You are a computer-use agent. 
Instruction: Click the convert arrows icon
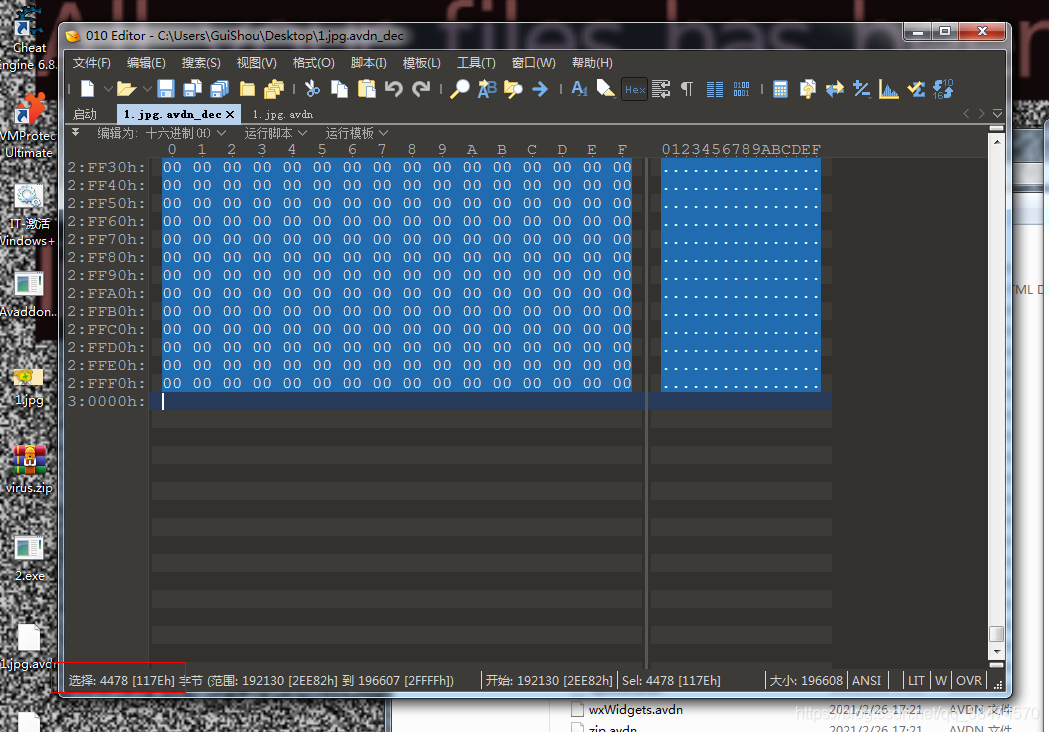(x=834, y=88)
